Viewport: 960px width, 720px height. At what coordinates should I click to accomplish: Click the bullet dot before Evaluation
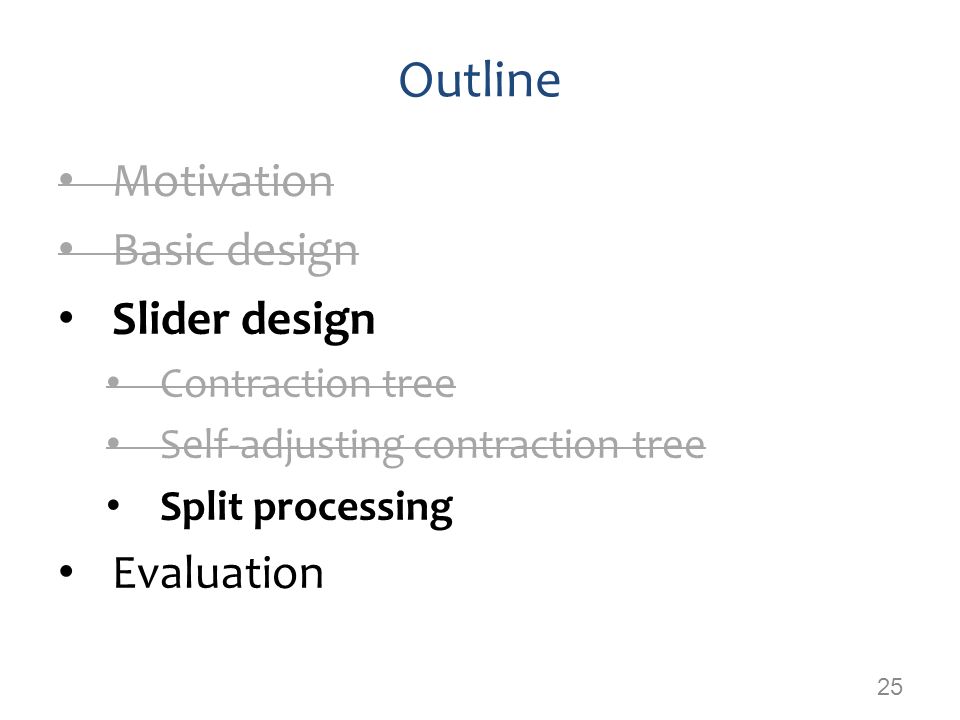tap(66, 571)
